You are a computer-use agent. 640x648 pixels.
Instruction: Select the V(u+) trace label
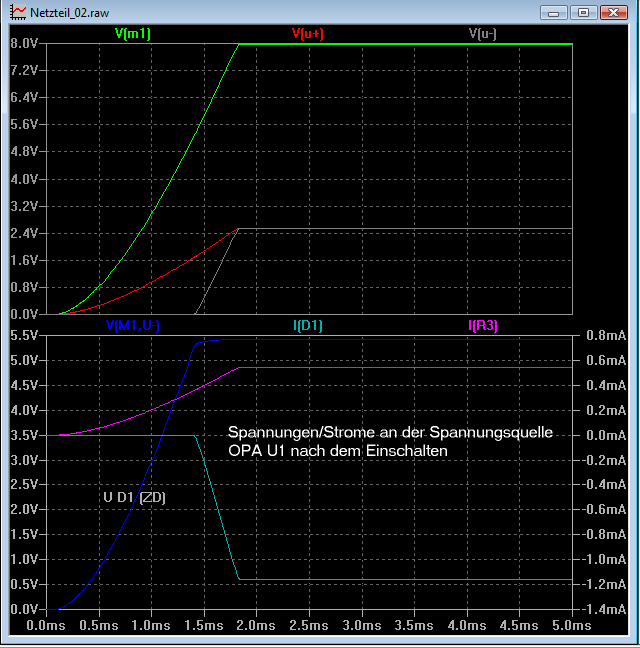(x=307, y=33)
